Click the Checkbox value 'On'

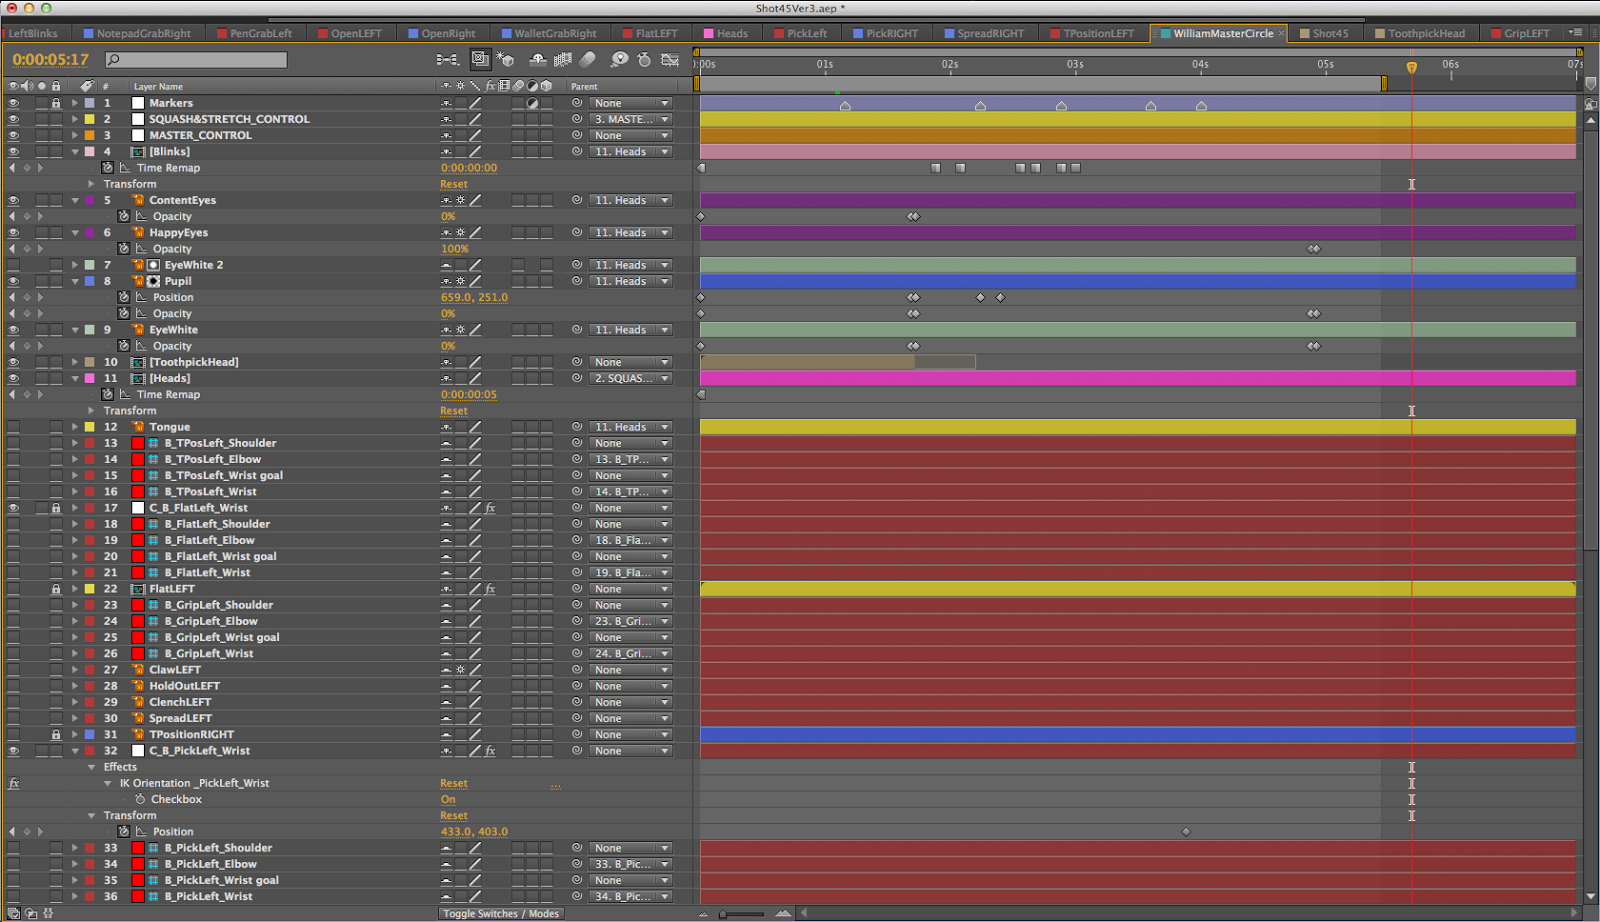[448, 799]
